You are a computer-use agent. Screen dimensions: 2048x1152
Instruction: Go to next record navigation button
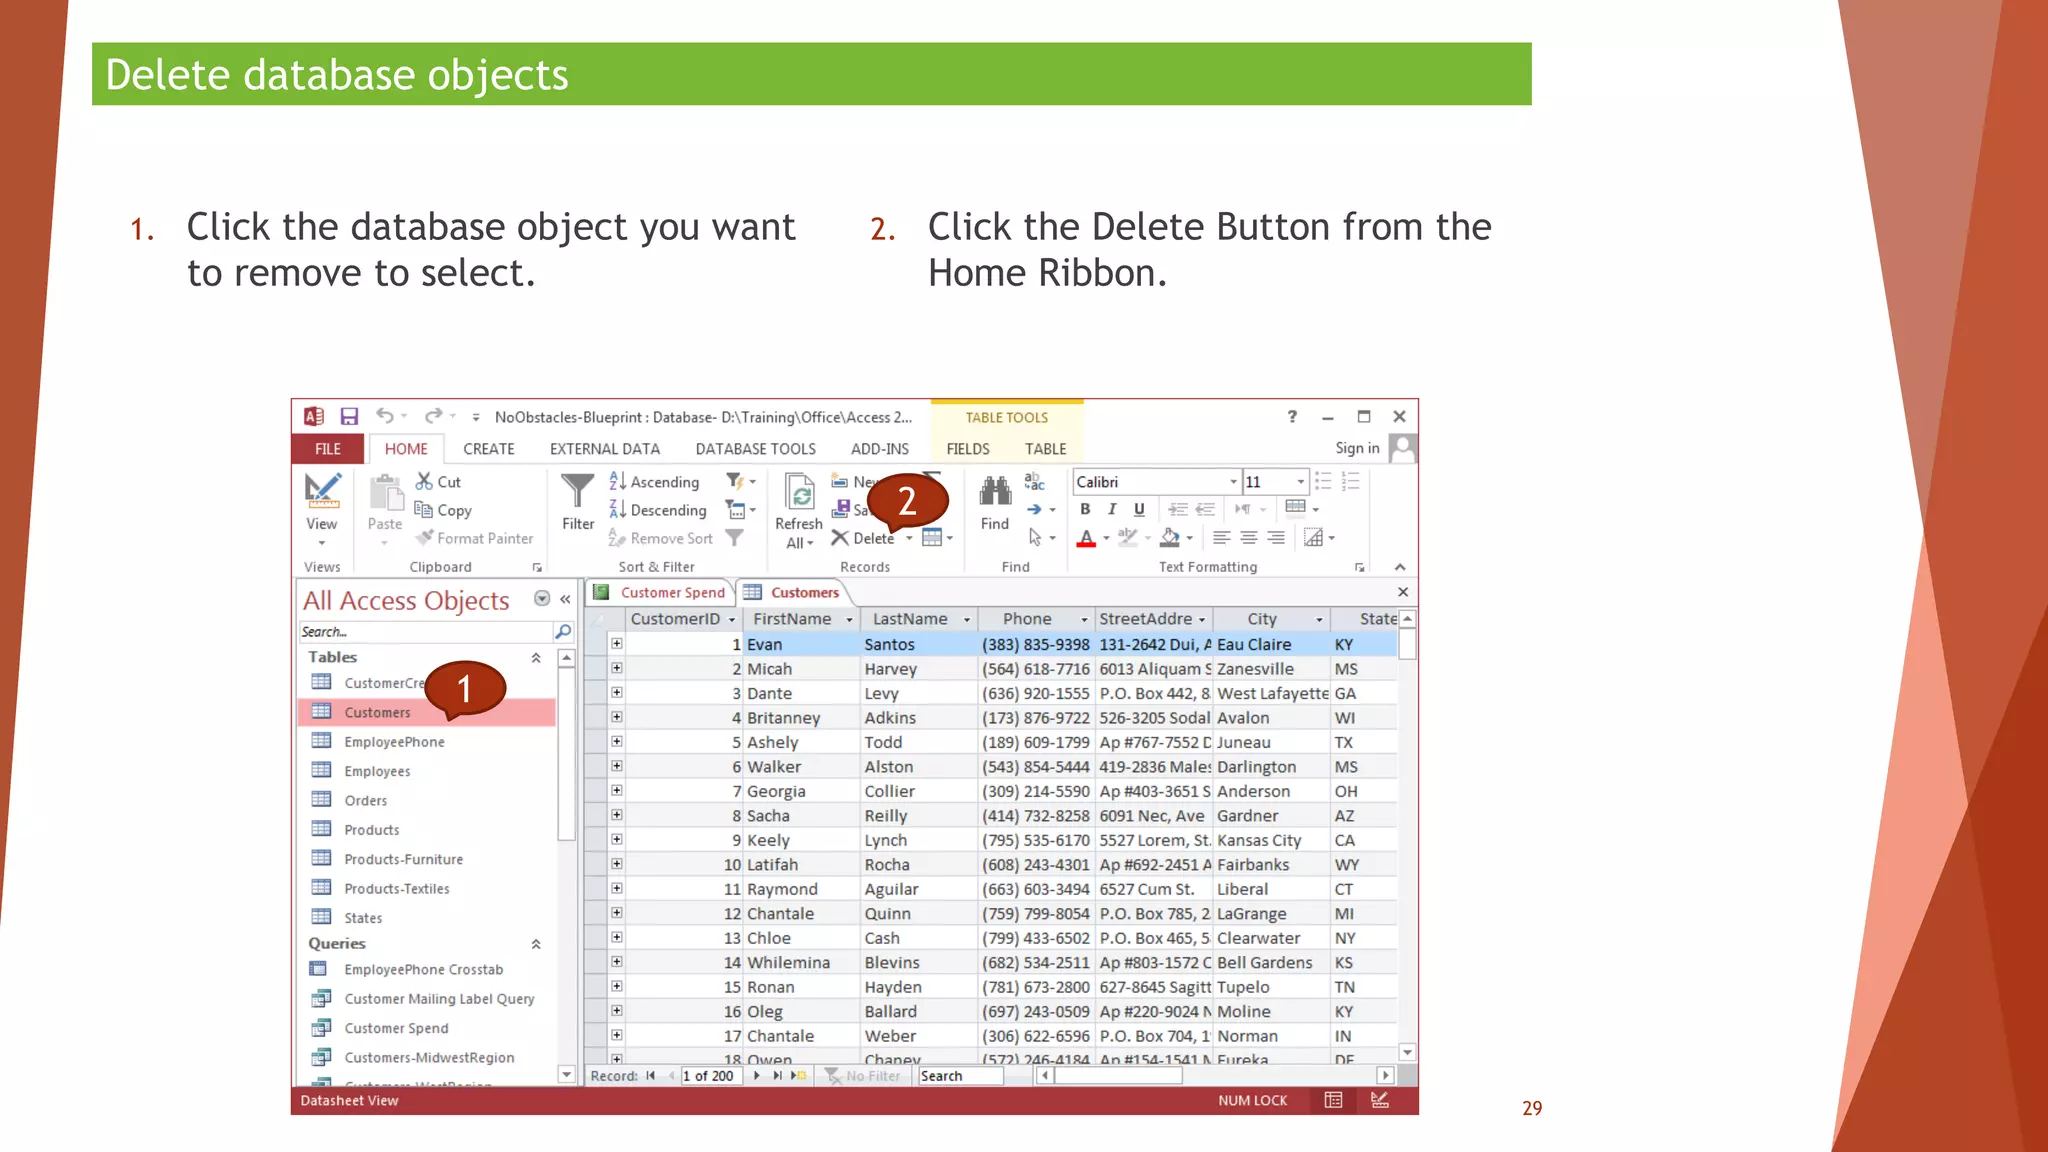click(757, 1076)
